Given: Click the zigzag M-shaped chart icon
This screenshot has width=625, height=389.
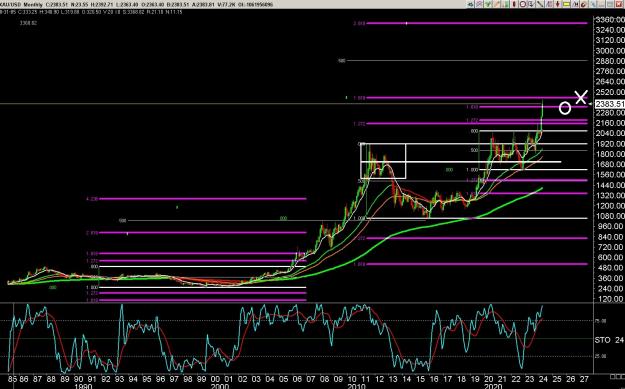Looking at the screenshot, I should click(x=575, y=4).
